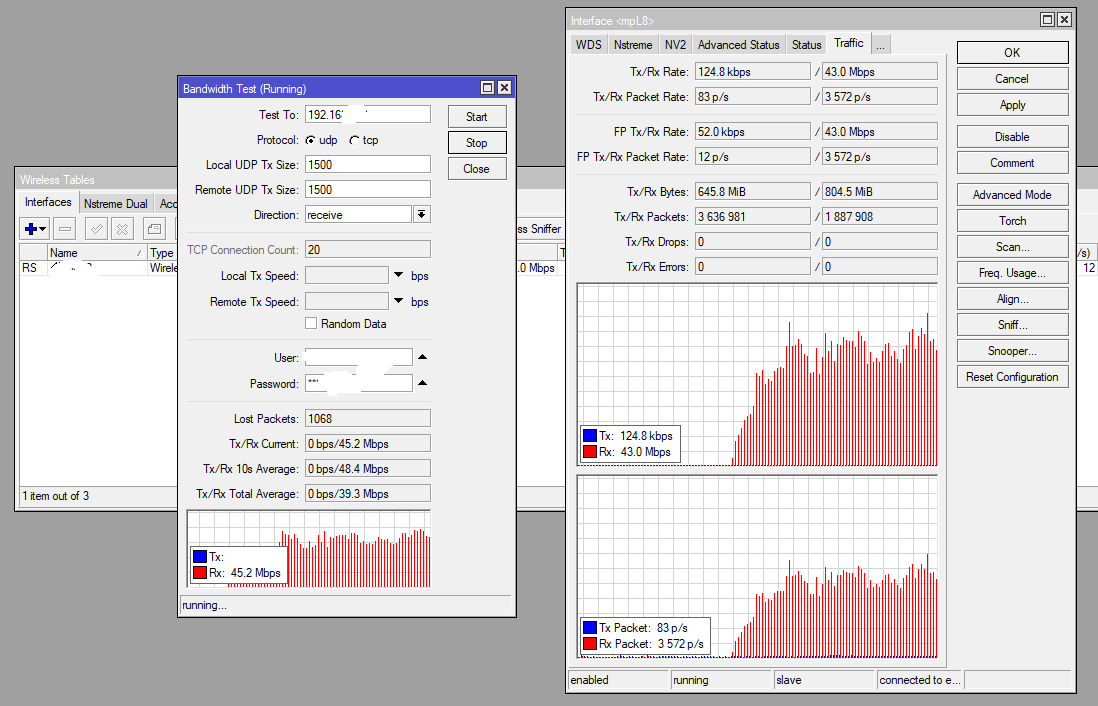Open the Nstreme Dual tab

coord(115,203)
